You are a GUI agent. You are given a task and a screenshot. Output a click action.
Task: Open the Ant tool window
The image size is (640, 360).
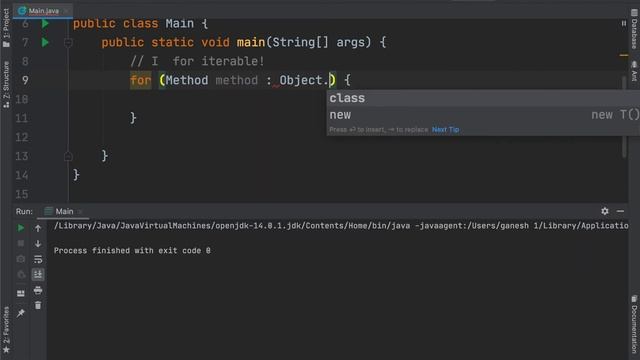pos(634,71)
